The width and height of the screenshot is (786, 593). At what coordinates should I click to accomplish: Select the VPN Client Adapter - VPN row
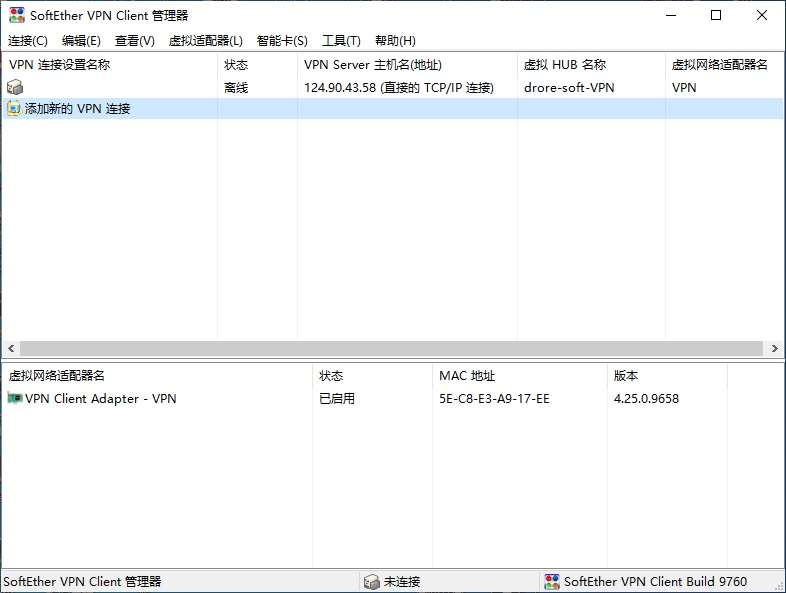pyautogui.click(x=364, y=399)
